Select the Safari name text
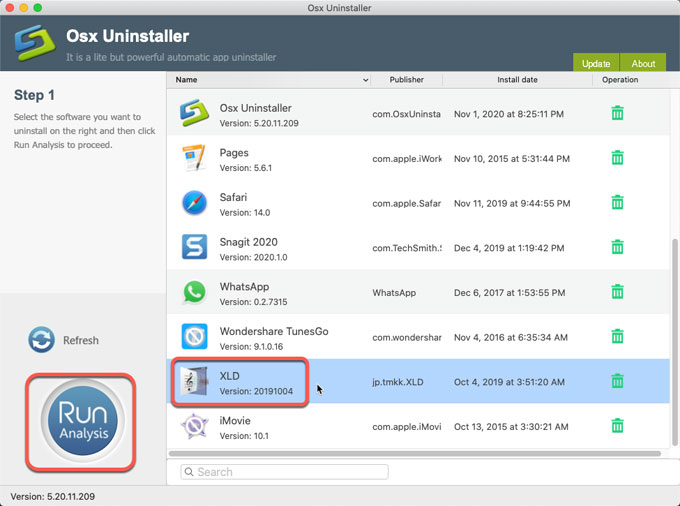Image resolution: width=680 pixels, height=506 pixels. coord(233,197)
